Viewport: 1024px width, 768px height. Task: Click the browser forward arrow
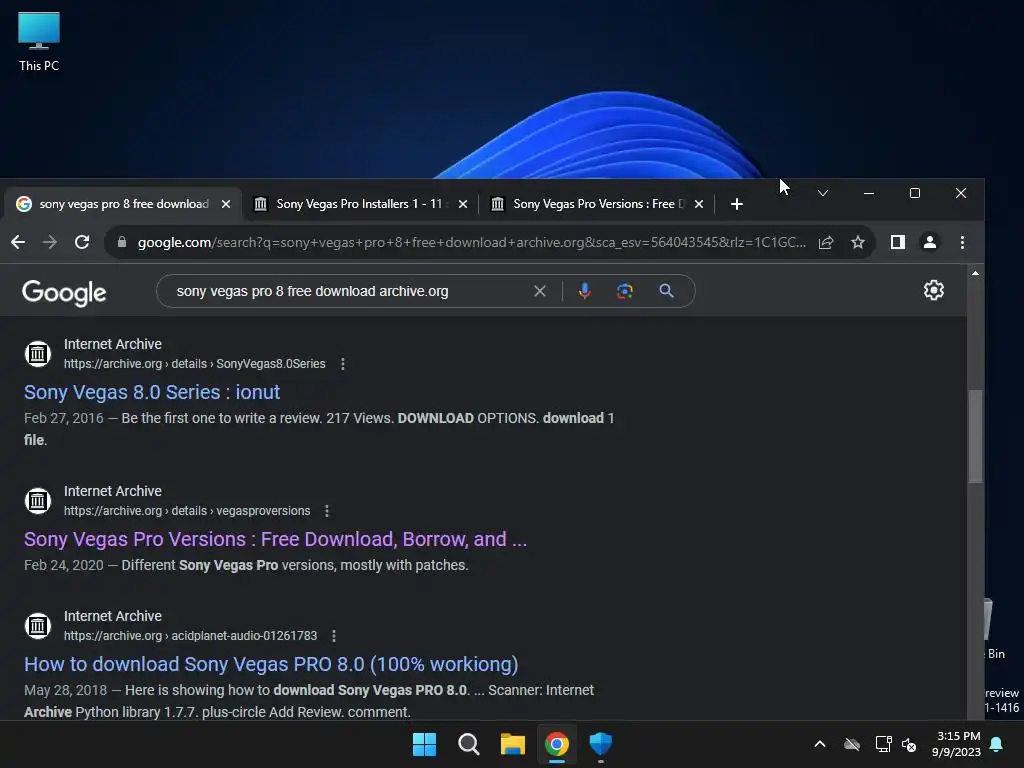(50, 242)
